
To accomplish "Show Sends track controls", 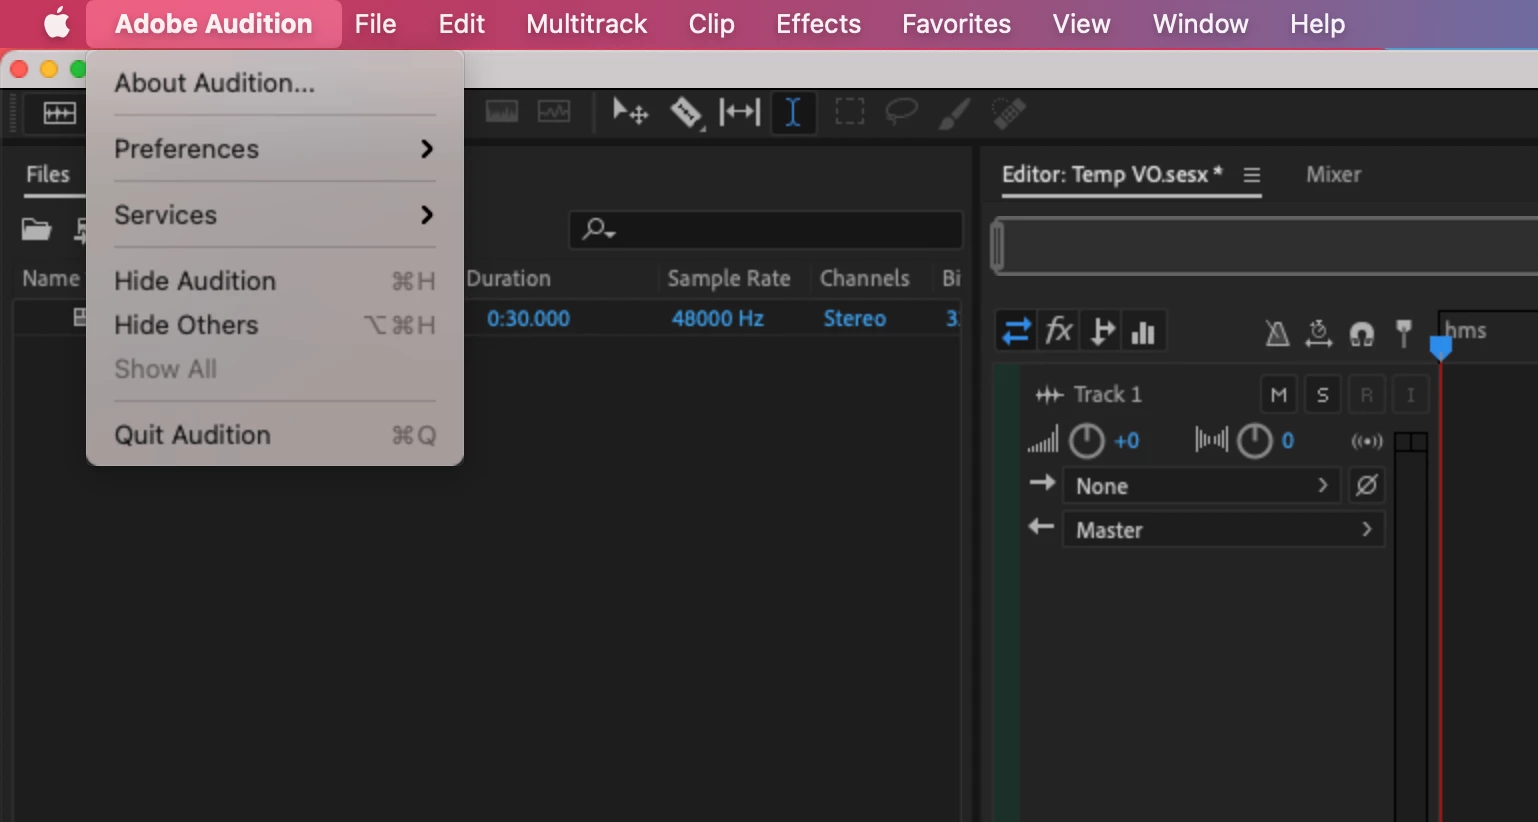I will pyautogui.click(x=1102, y=331).
